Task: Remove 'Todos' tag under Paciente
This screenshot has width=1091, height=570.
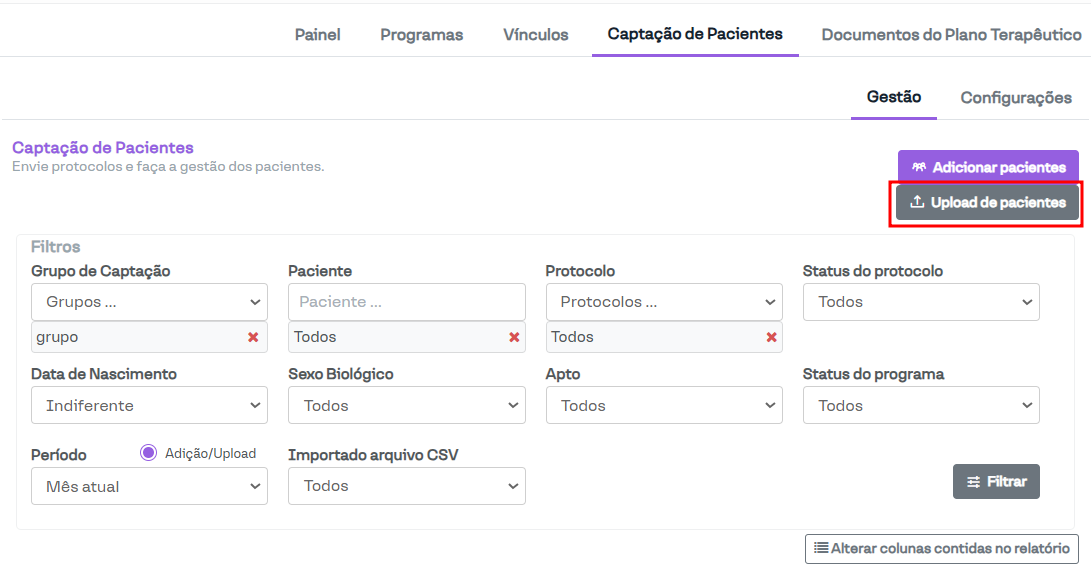Action: [x=514, y=337]
